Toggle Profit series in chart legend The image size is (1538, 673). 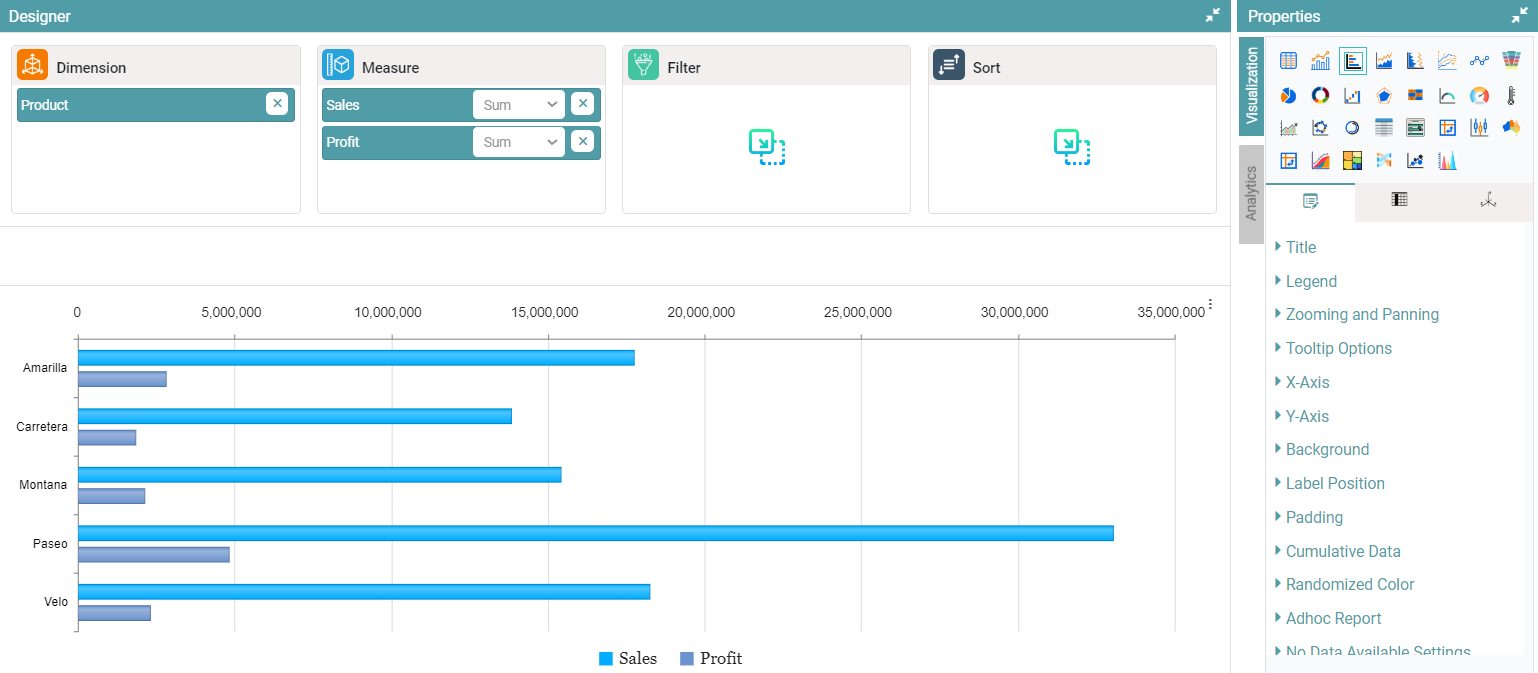711,658
